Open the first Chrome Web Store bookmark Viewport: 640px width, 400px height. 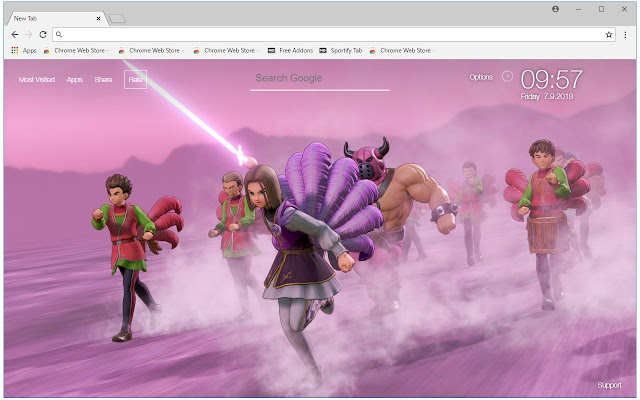click(76, 50)
